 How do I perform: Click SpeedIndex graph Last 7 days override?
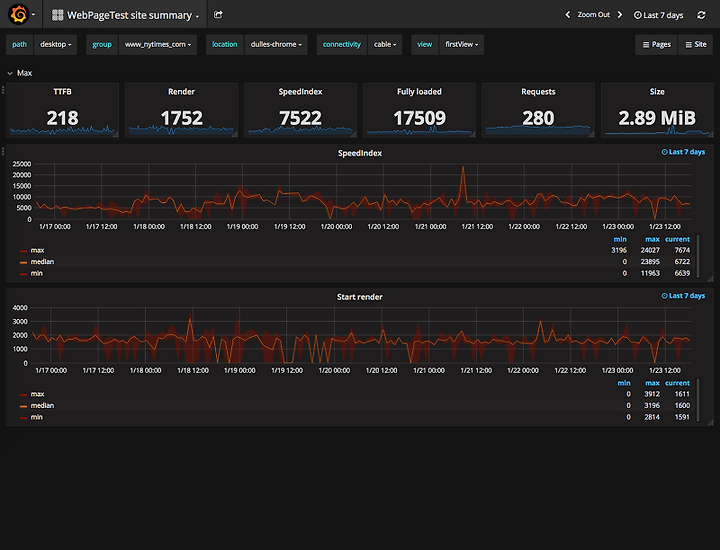coord(683,152)
